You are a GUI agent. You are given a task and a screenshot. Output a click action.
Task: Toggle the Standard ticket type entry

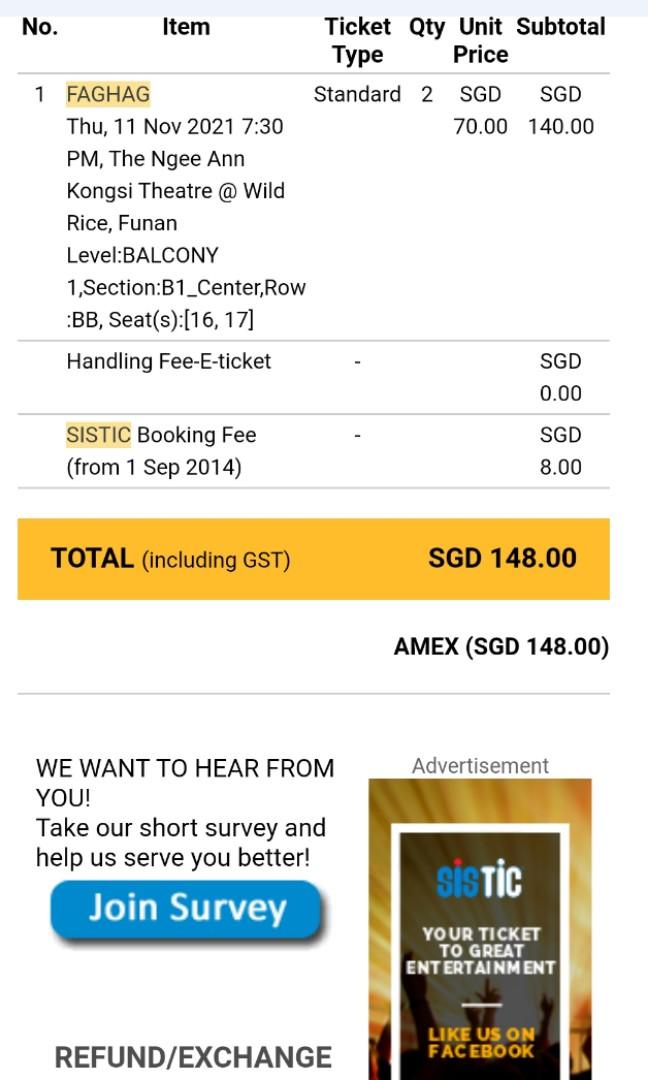click(x=355, y=95)
